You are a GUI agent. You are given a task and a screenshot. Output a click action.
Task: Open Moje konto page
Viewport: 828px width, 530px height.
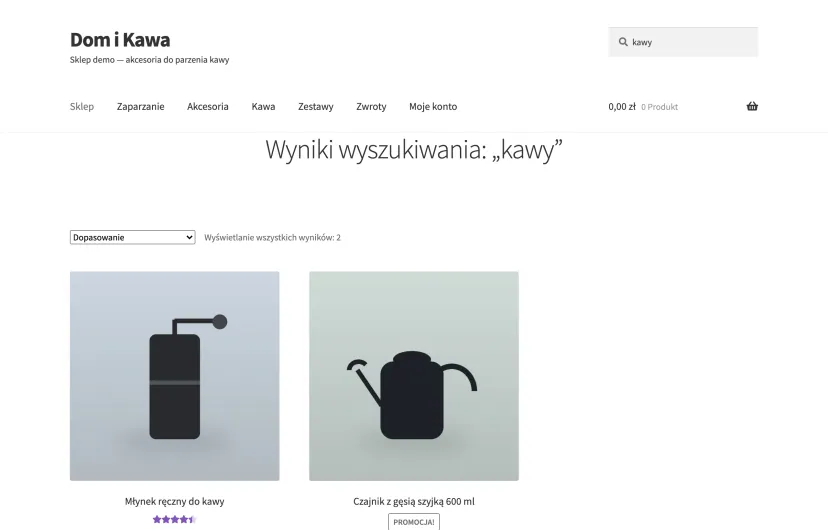click(x=433, y=106)
